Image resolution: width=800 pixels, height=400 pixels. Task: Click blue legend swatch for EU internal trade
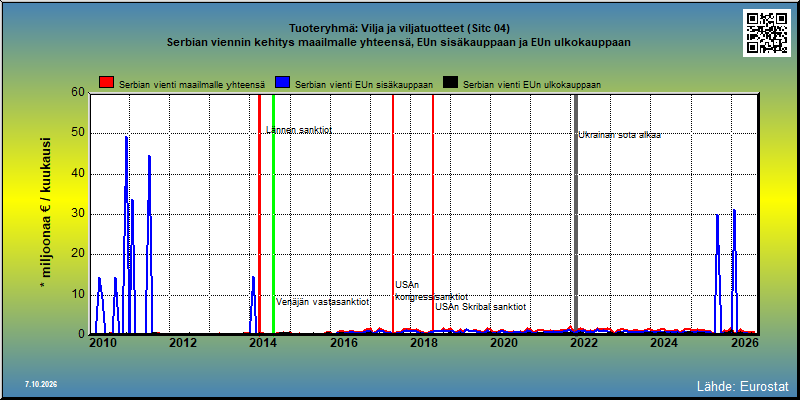coord(282,83)
